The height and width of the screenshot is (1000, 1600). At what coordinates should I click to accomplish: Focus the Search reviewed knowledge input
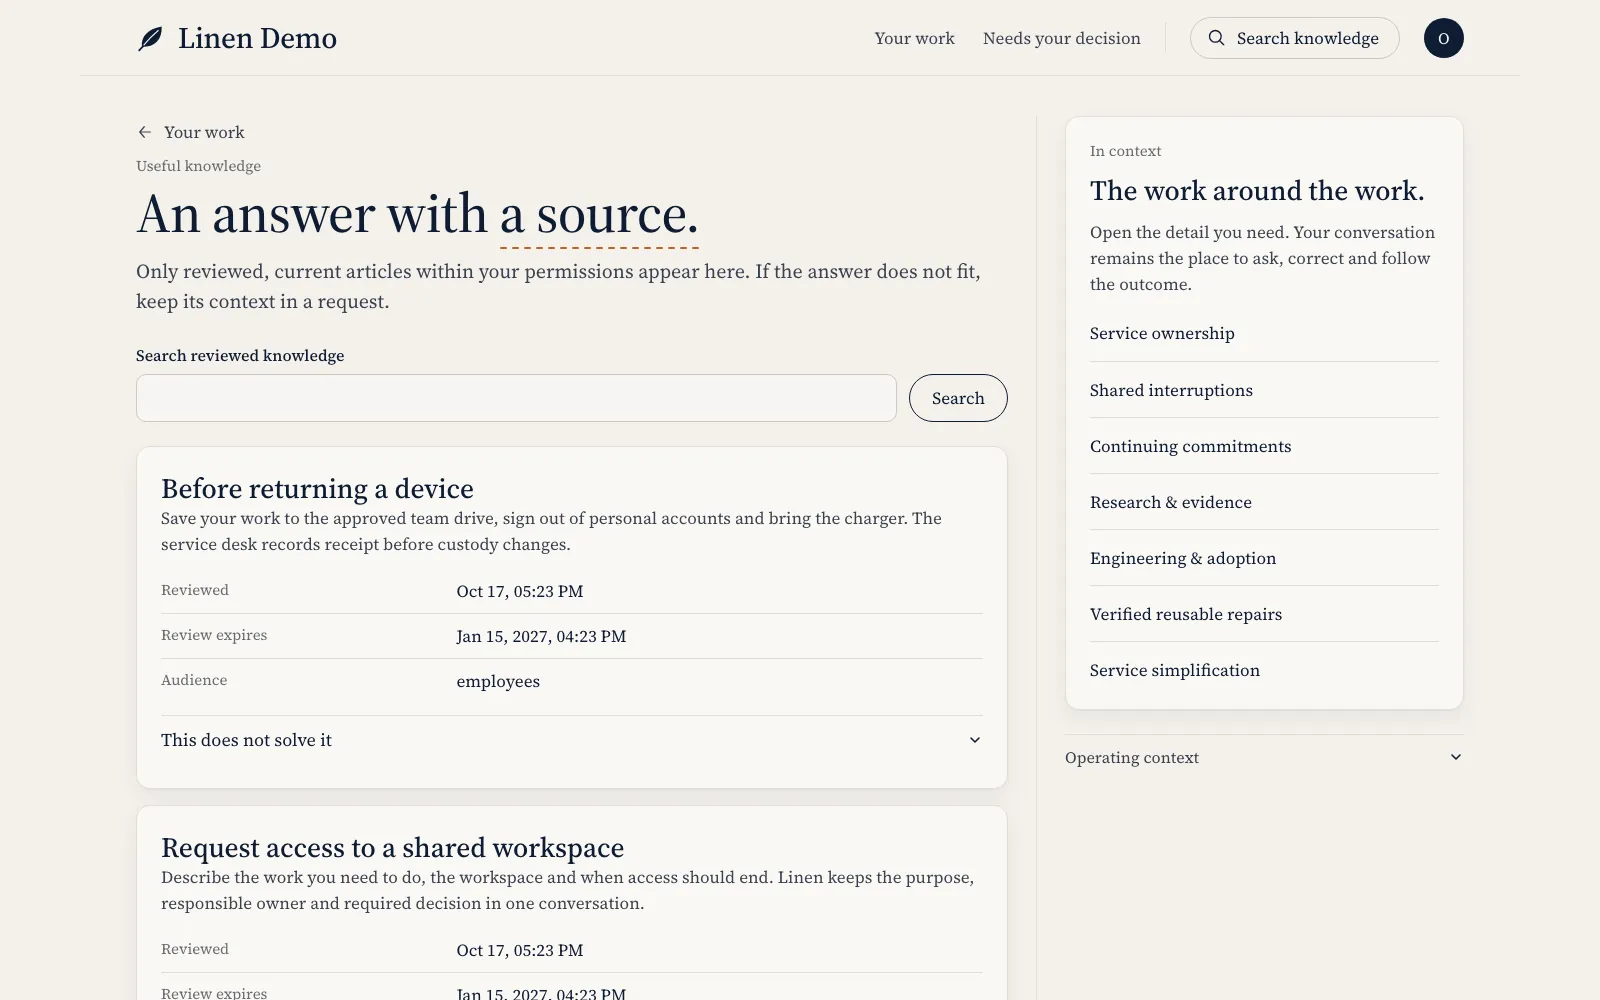coord(516,398)
